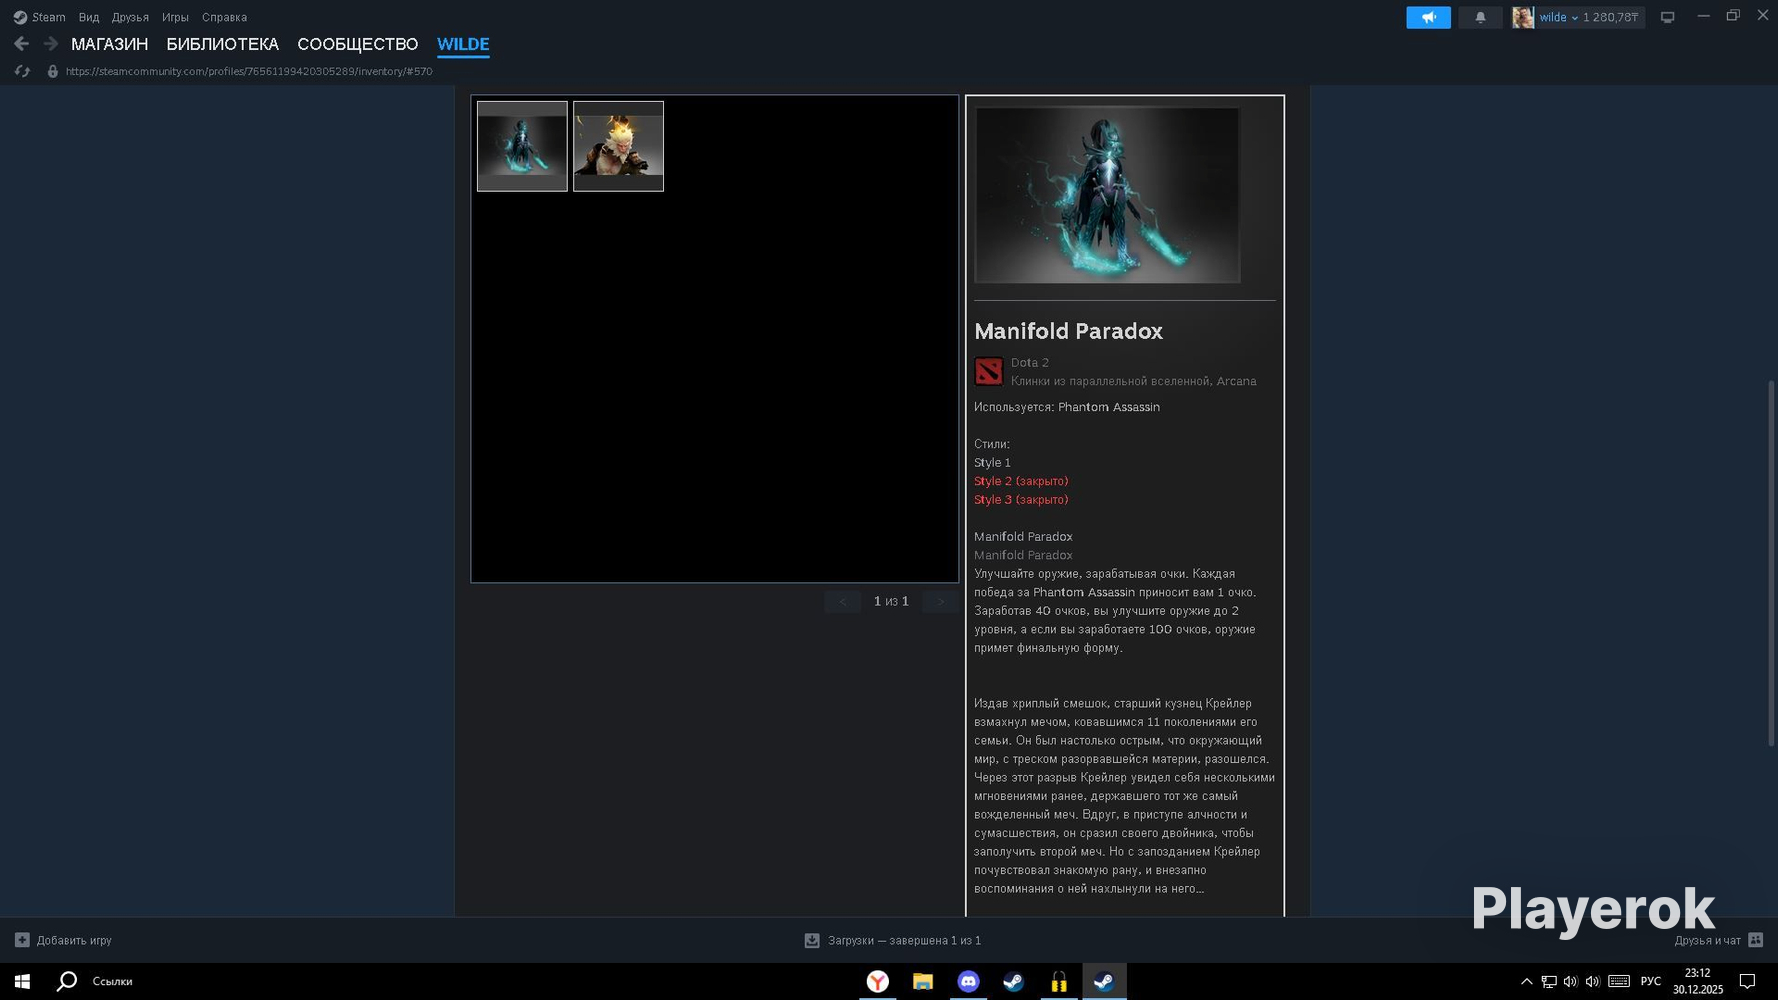Image resolution: width=1778 pixels, height=1000 pixels.
Task: Open the touch keyboard tray icon
Action: coord(1619,981)
